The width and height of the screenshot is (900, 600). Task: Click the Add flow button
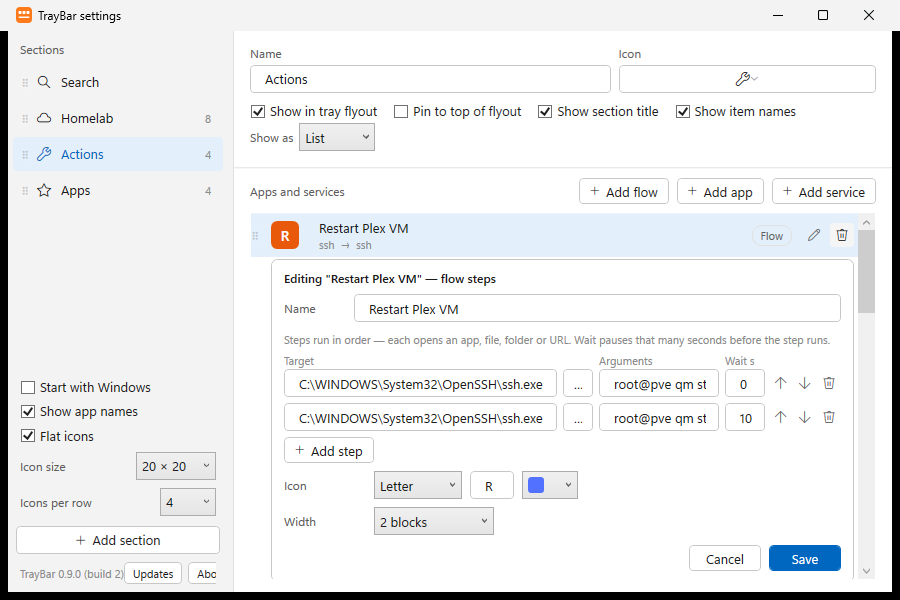pos(624,192)
